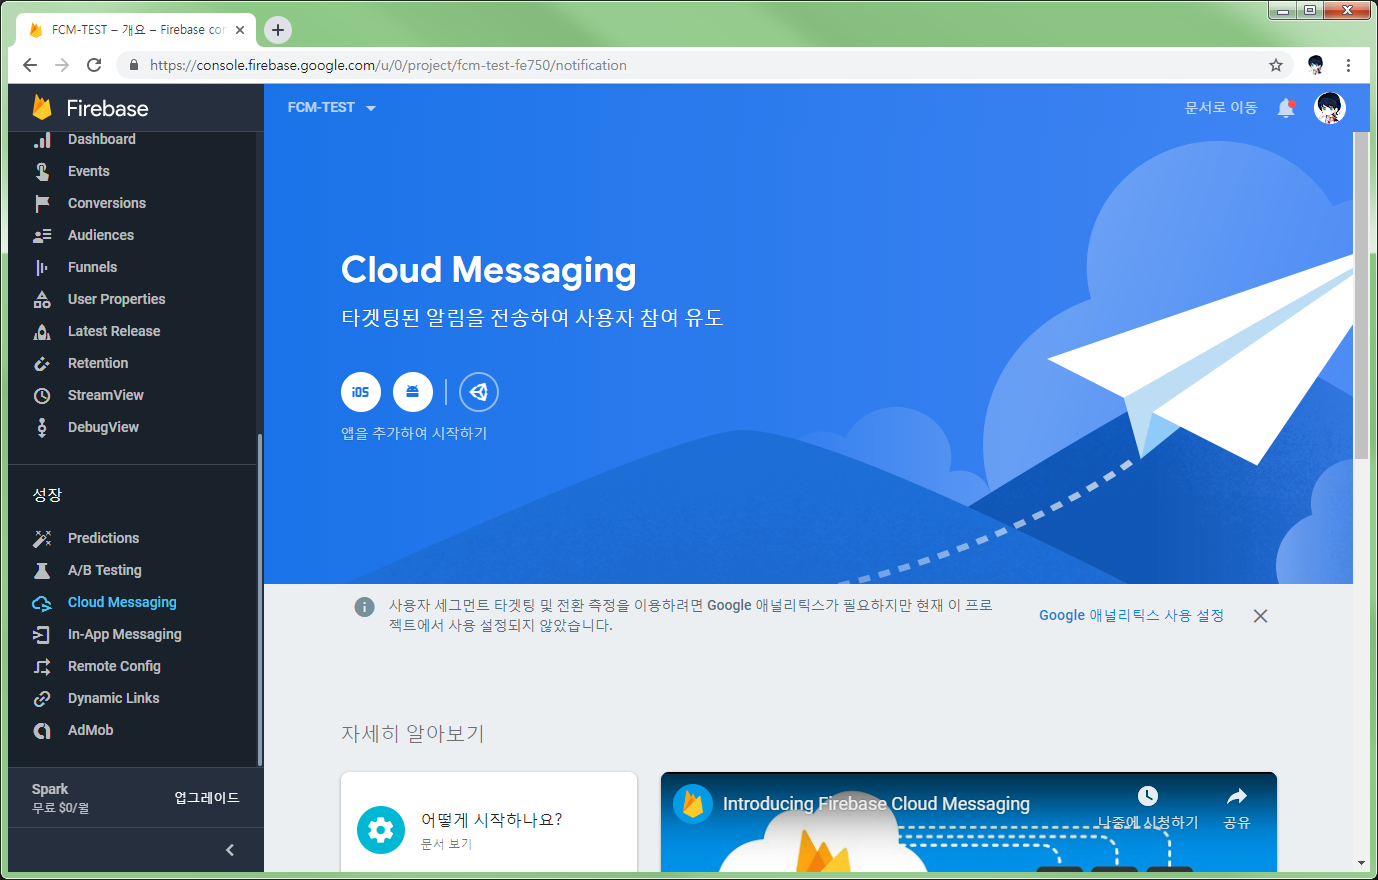Image resolution: width=1378 pixels, height=880 pixels.
Task: Click the DebugView icon
Action: coord(42,427)
